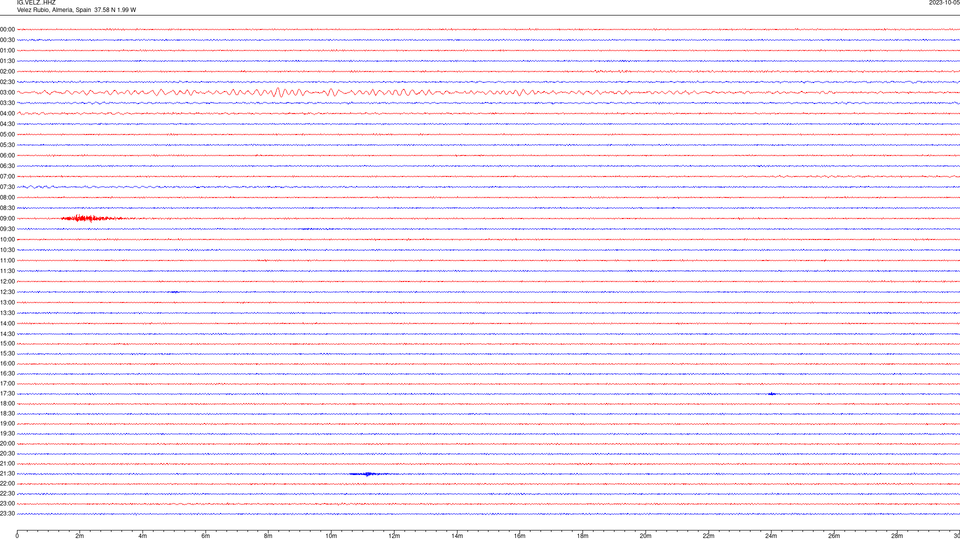Select the 00:30 trace time label

coord(7,40)
